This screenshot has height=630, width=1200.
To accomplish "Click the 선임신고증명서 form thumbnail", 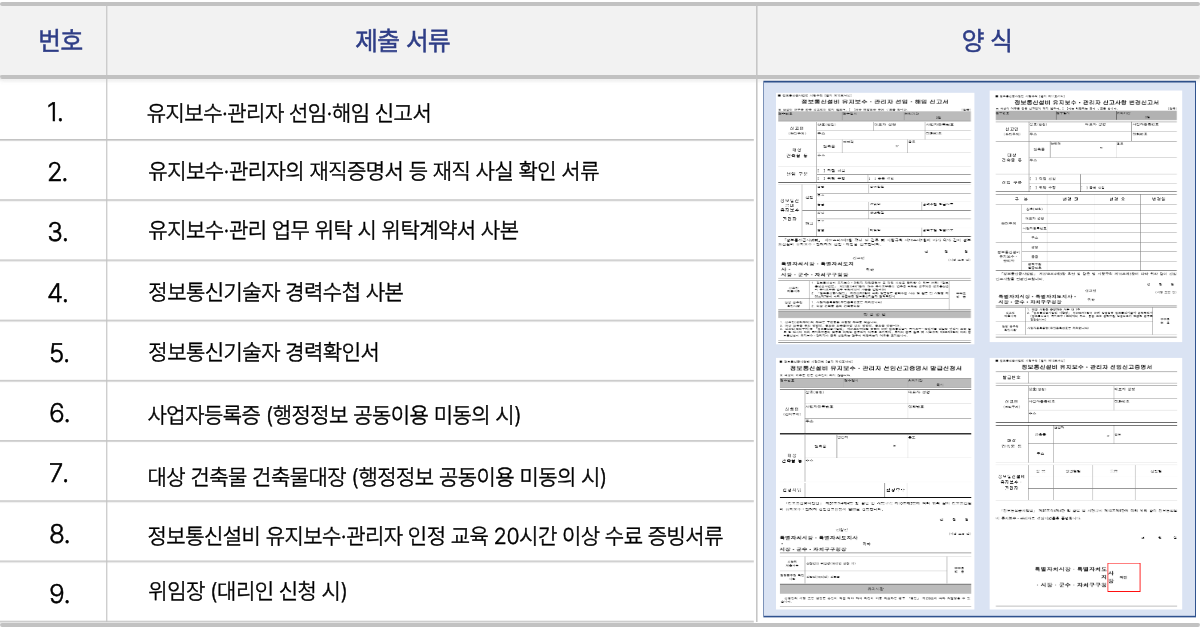I will pos(1085,483).
